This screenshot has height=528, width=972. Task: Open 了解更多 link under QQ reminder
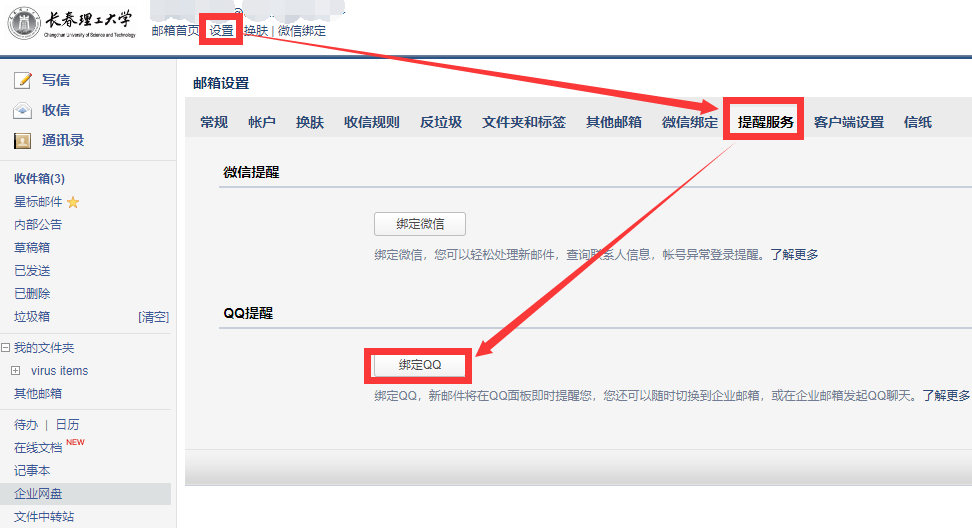coord(946,395)
